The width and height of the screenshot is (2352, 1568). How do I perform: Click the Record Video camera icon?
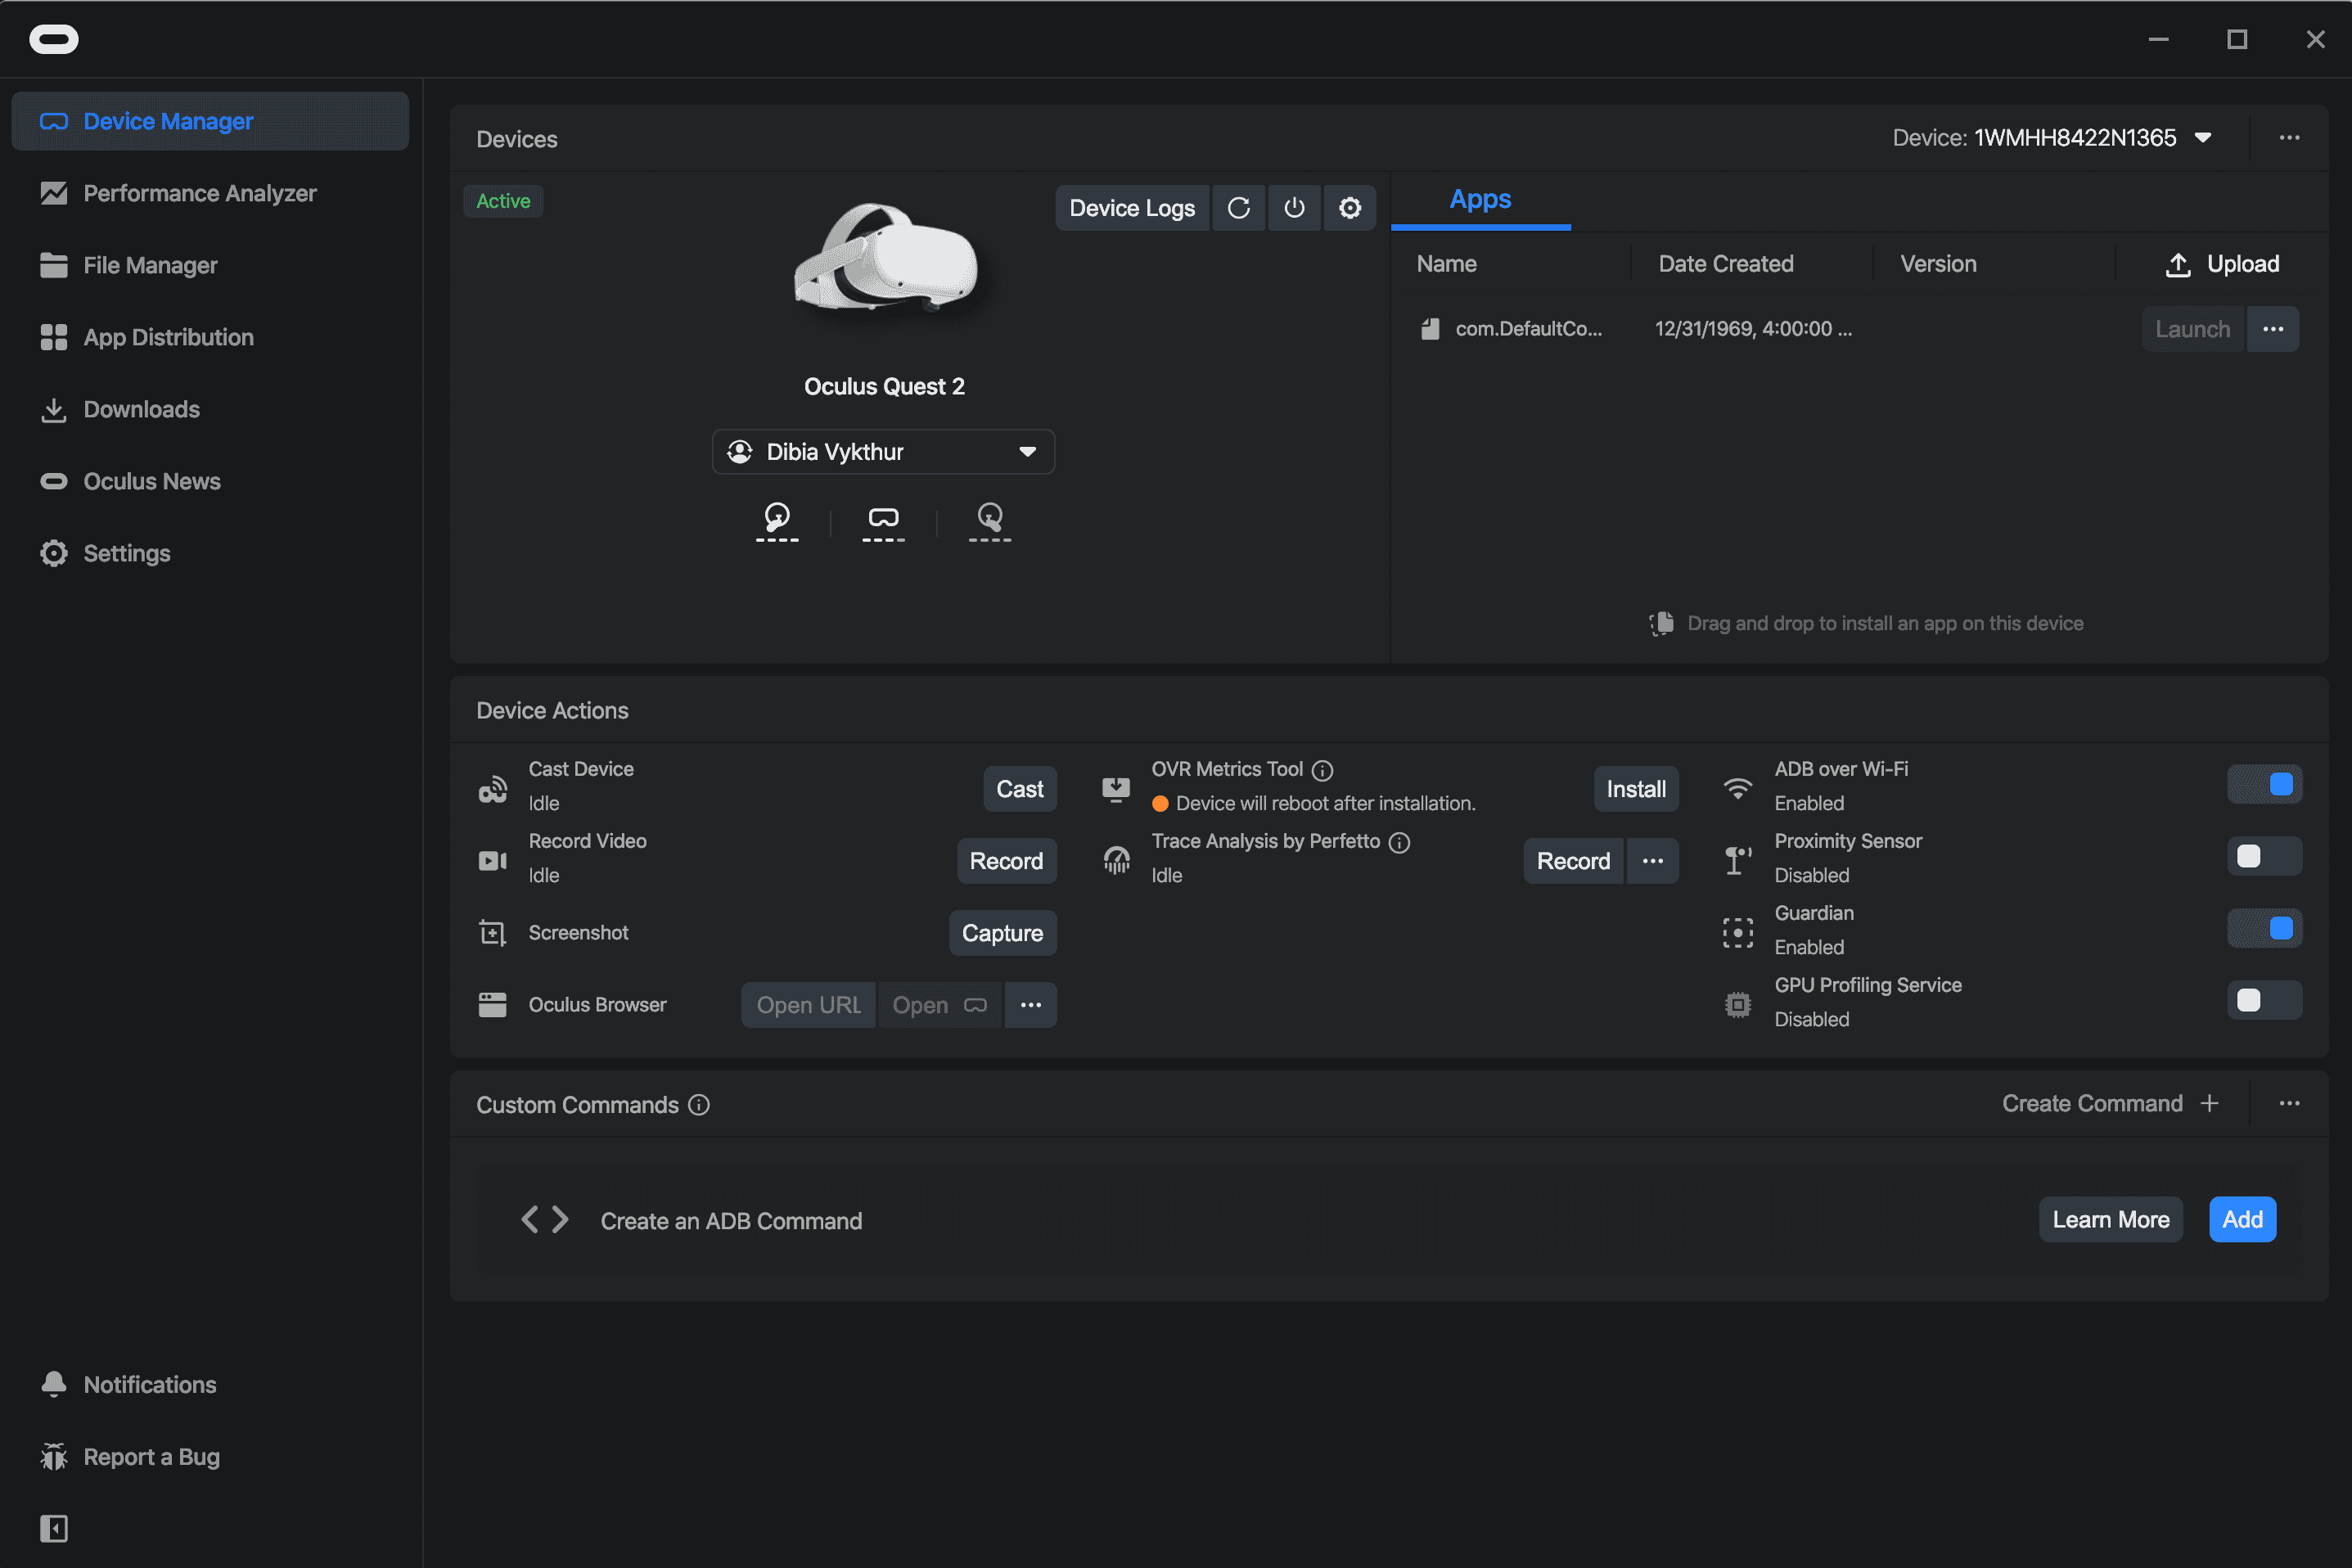493,861
